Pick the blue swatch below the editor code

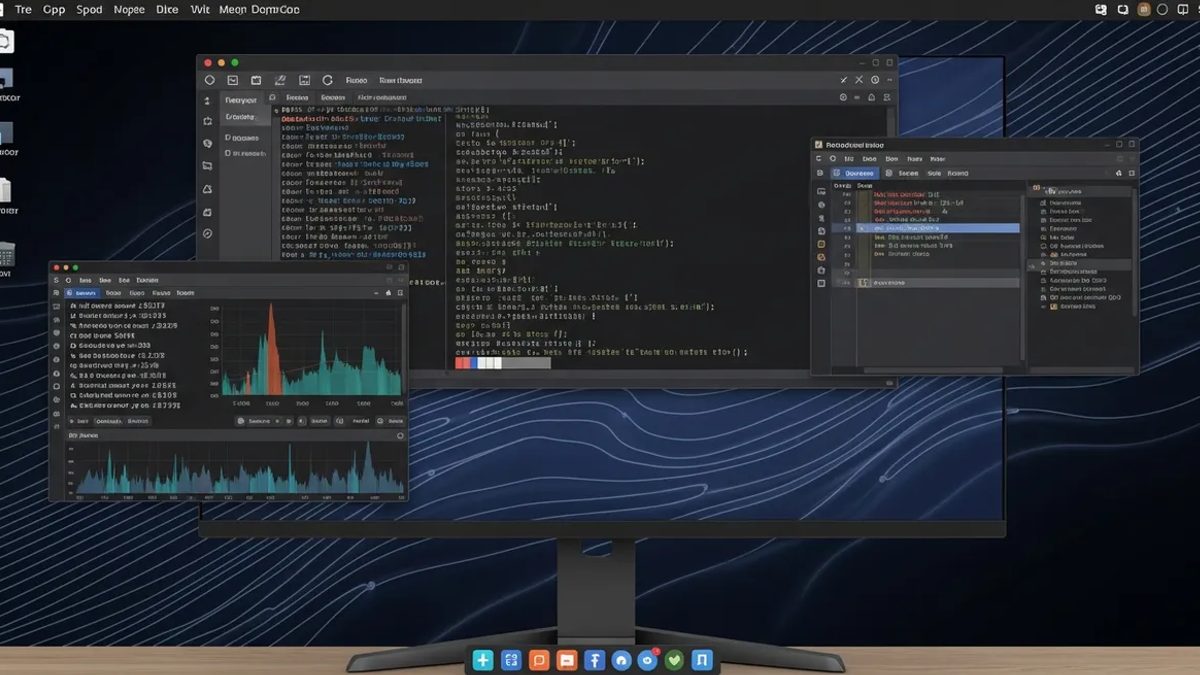pyautogui.click(x=474, y=363)
